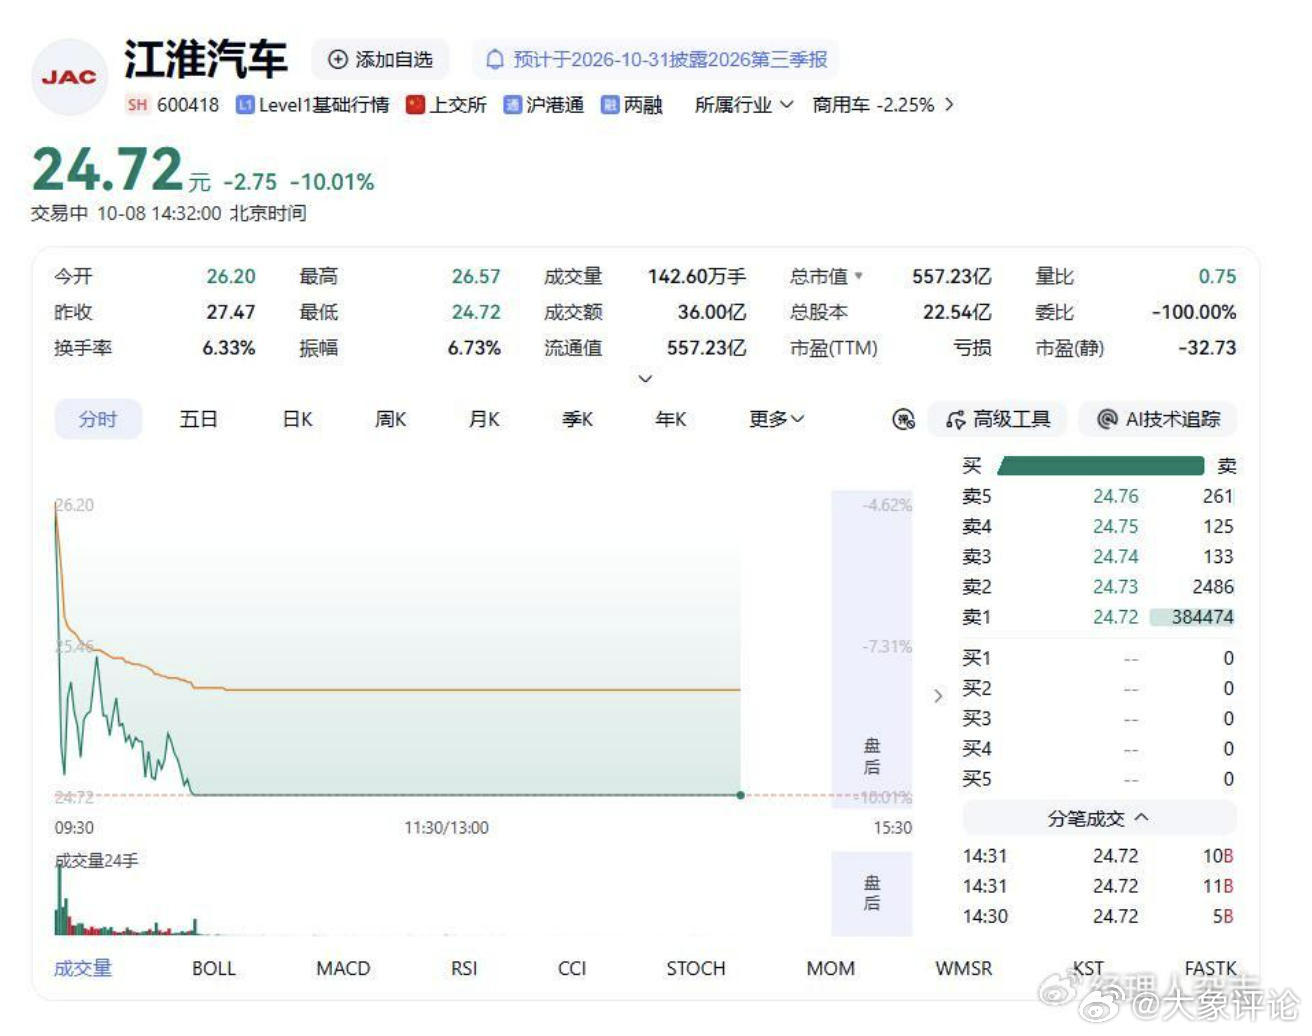Open the 日K chart tab
Image resolution: width=1312 pixels, height=1036 pixels.
pos(297,419)
